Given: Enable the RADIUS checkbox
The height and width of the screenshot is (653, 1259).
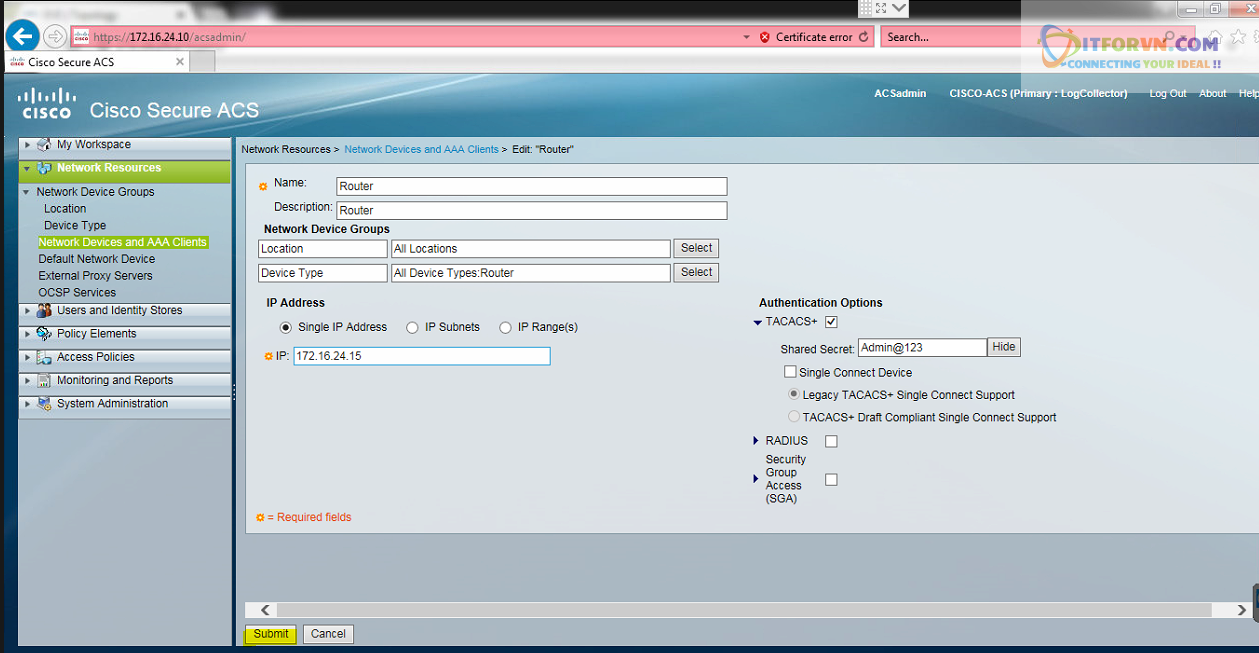Looking at the screenshot, I should [831, 441].
